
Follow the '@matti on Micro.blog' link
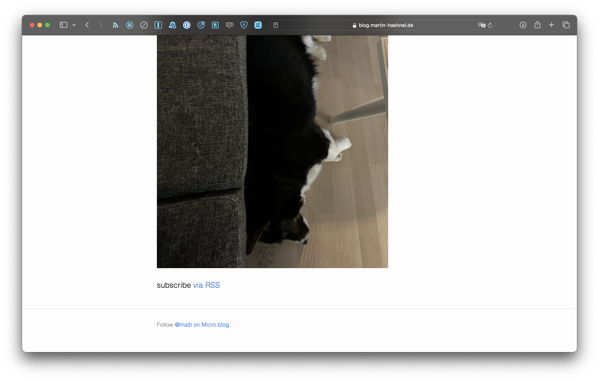(202, 324)
